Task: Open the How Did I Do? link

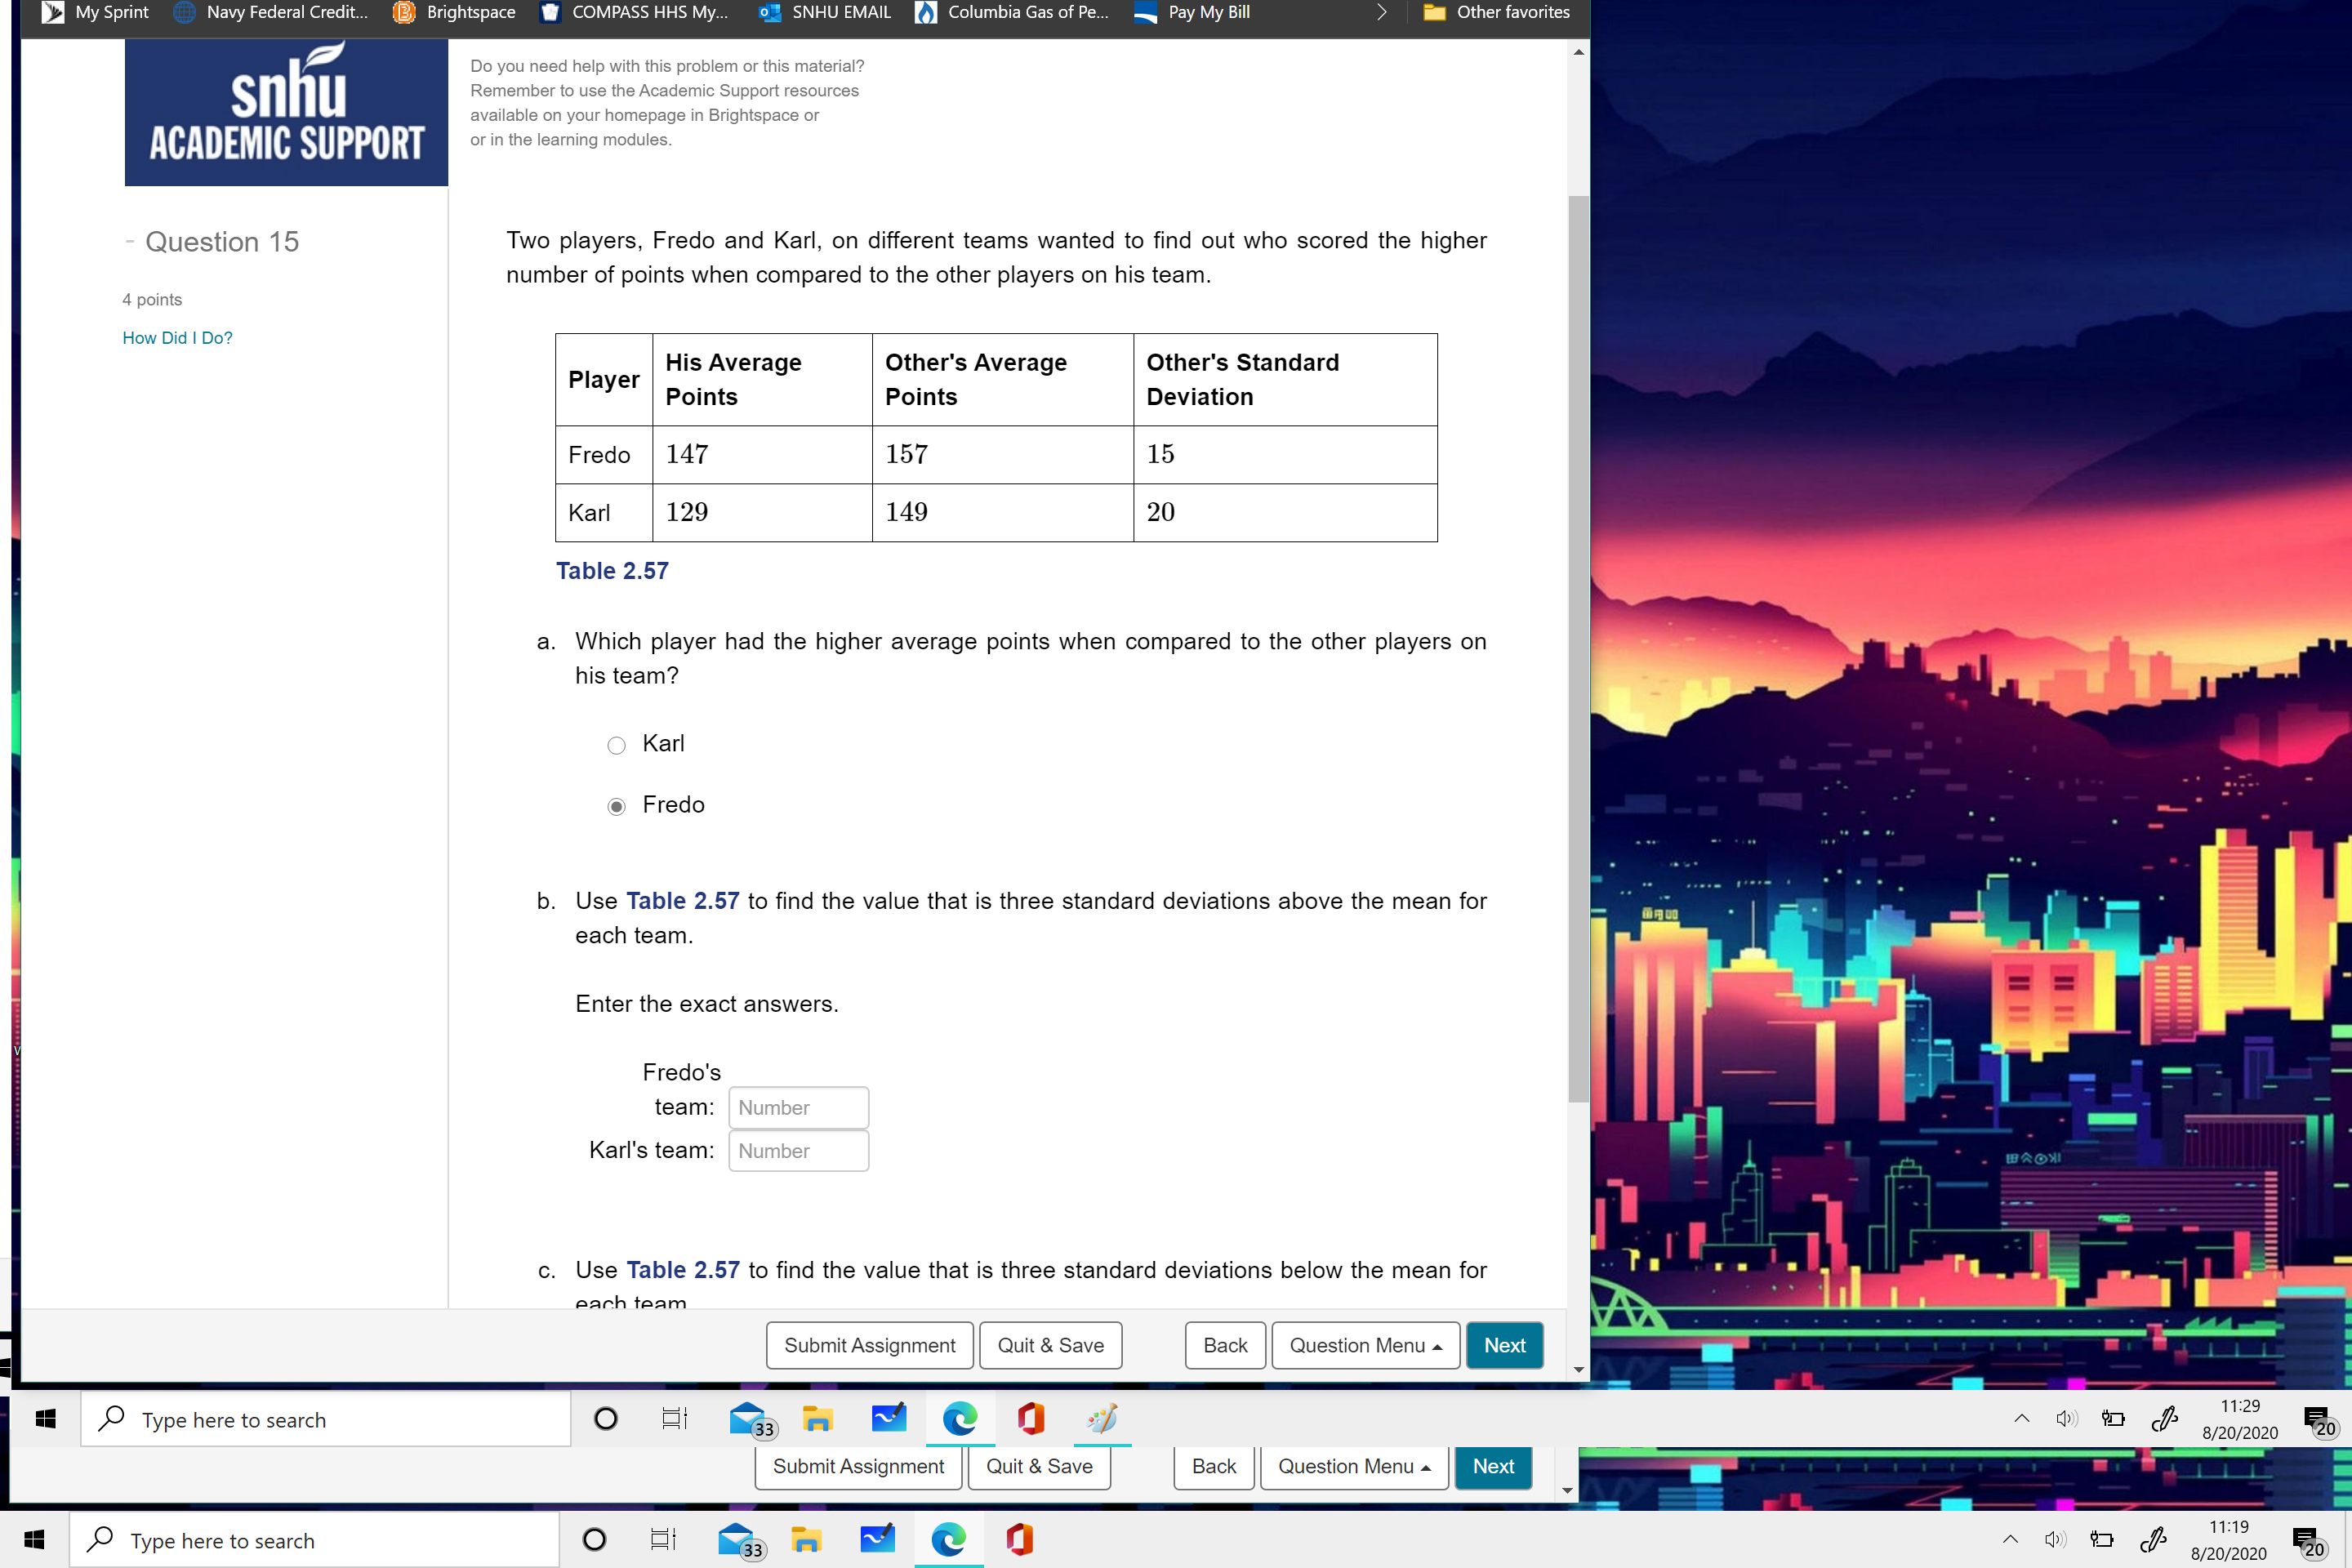Action: [177, 338]
